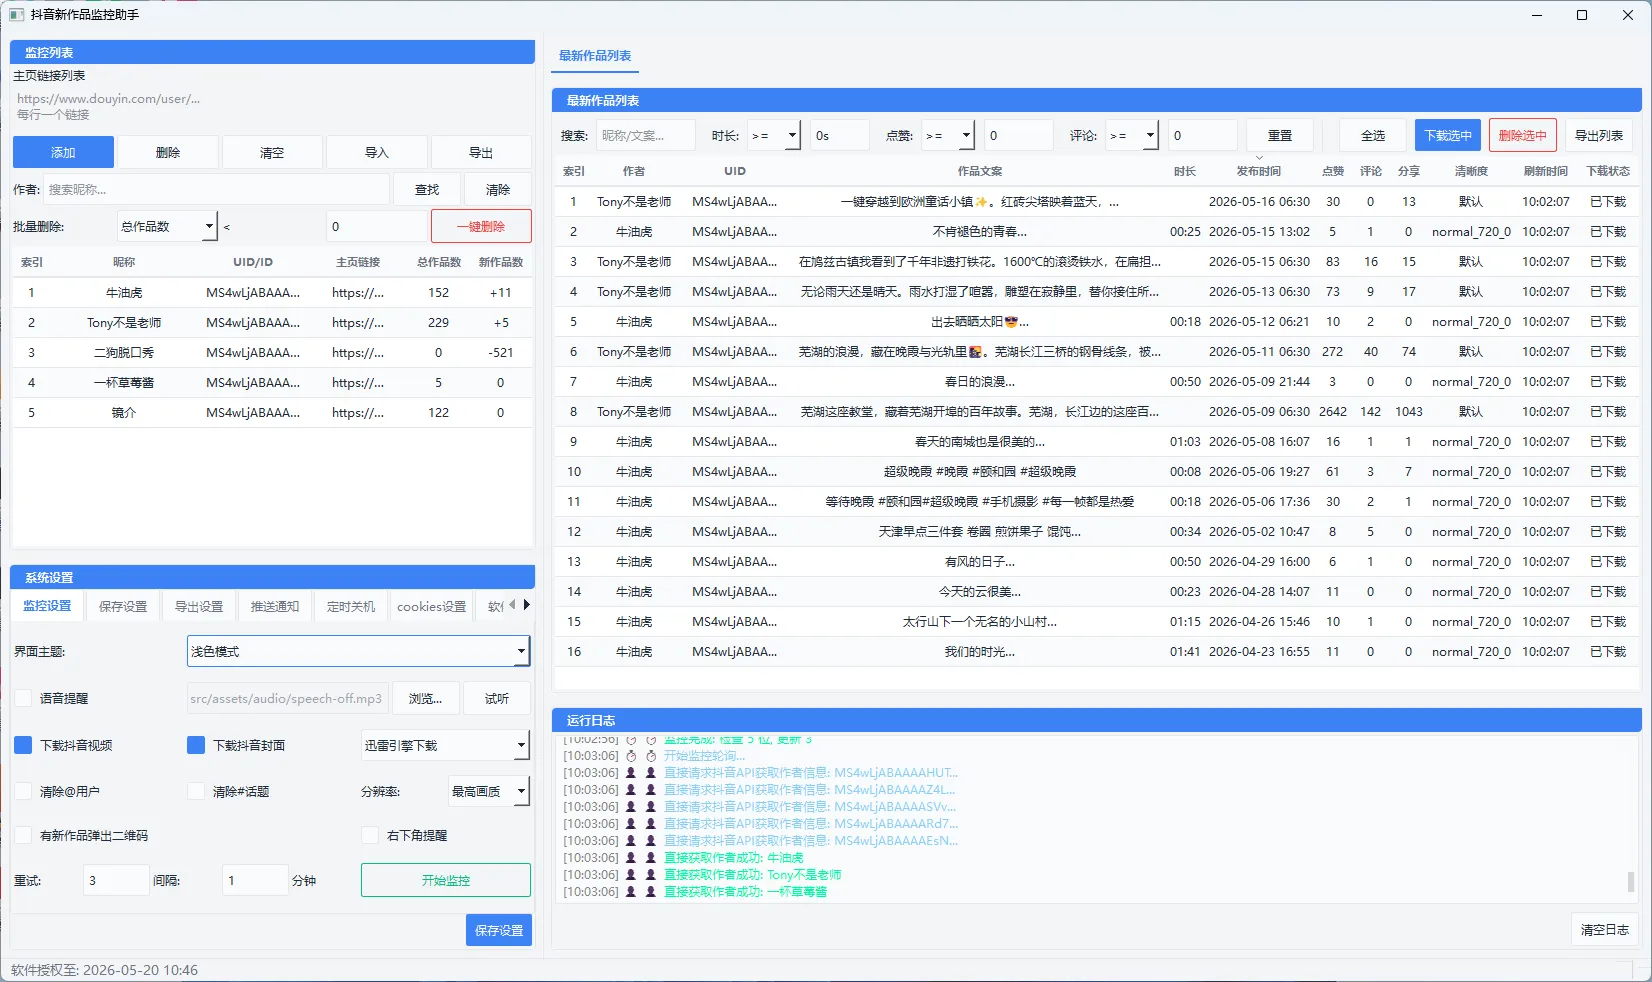This screenshot has height=982, width=1652.
Task: Click the 导入 button
Action: coord(377,152)
